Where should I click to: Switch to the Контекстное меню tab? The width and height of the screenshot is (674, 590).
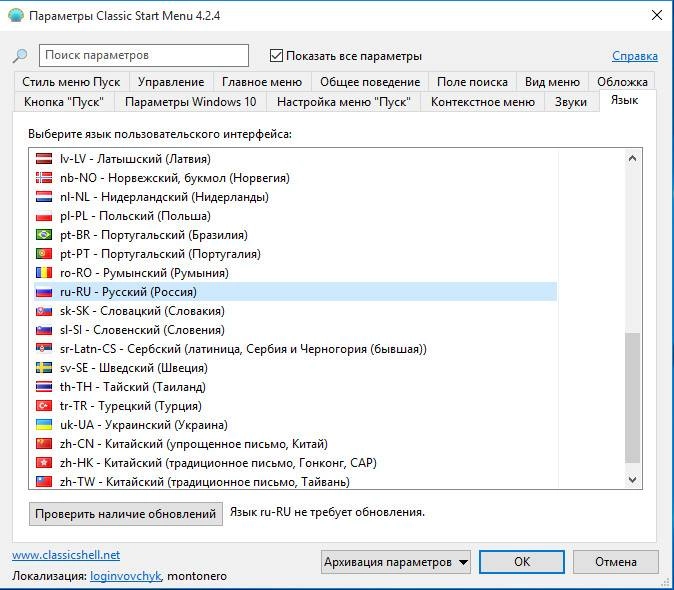[482, 102]
